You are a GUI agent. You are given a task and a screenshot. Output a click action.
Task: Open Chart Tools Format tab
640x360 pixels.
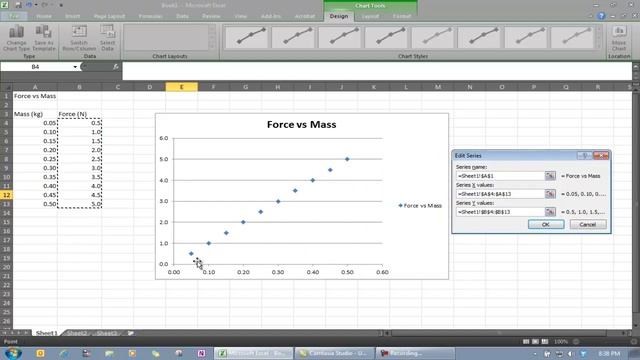[402, 16]
